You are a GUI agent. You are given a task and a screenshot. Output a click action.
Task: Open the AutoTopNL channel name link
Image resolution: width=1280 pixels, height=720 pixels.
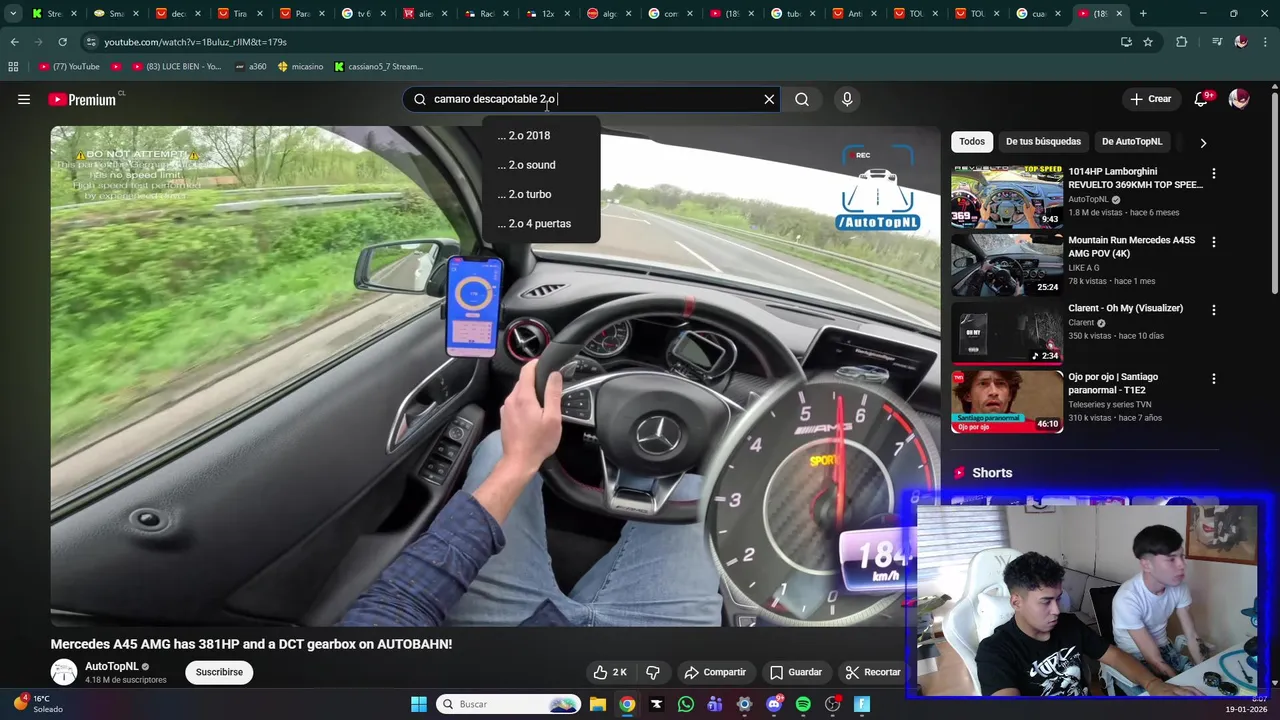pos(111,666)
